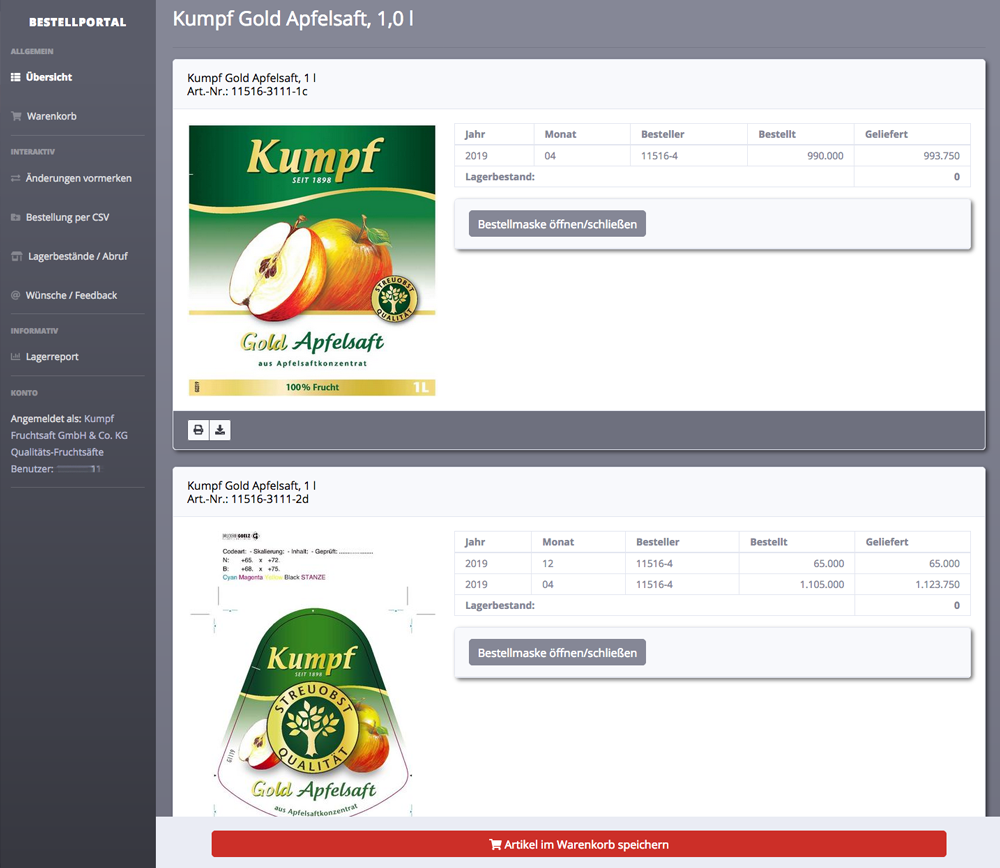Click the Wünsche / Feedback at-sign icon
This screenshot has width=1000, height=868.
click(x=15, y=295)
